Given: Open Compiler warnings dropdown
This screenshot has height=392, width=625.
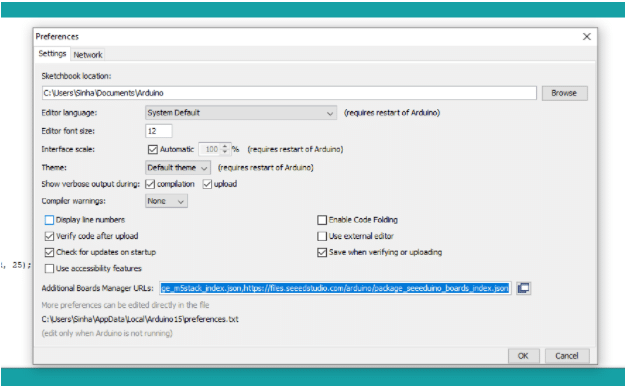Looking at the screenshot, I should [166, 201].
